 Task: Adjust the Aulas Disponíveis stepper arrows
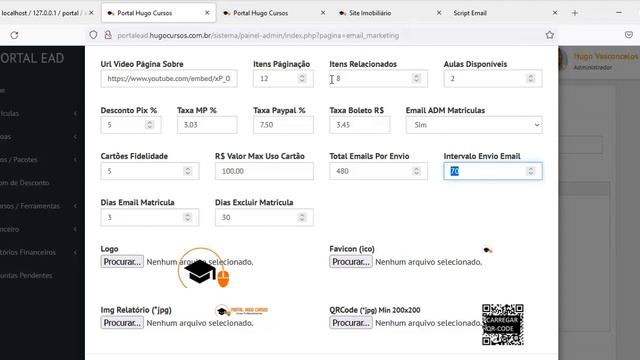(x=531, y=78)
